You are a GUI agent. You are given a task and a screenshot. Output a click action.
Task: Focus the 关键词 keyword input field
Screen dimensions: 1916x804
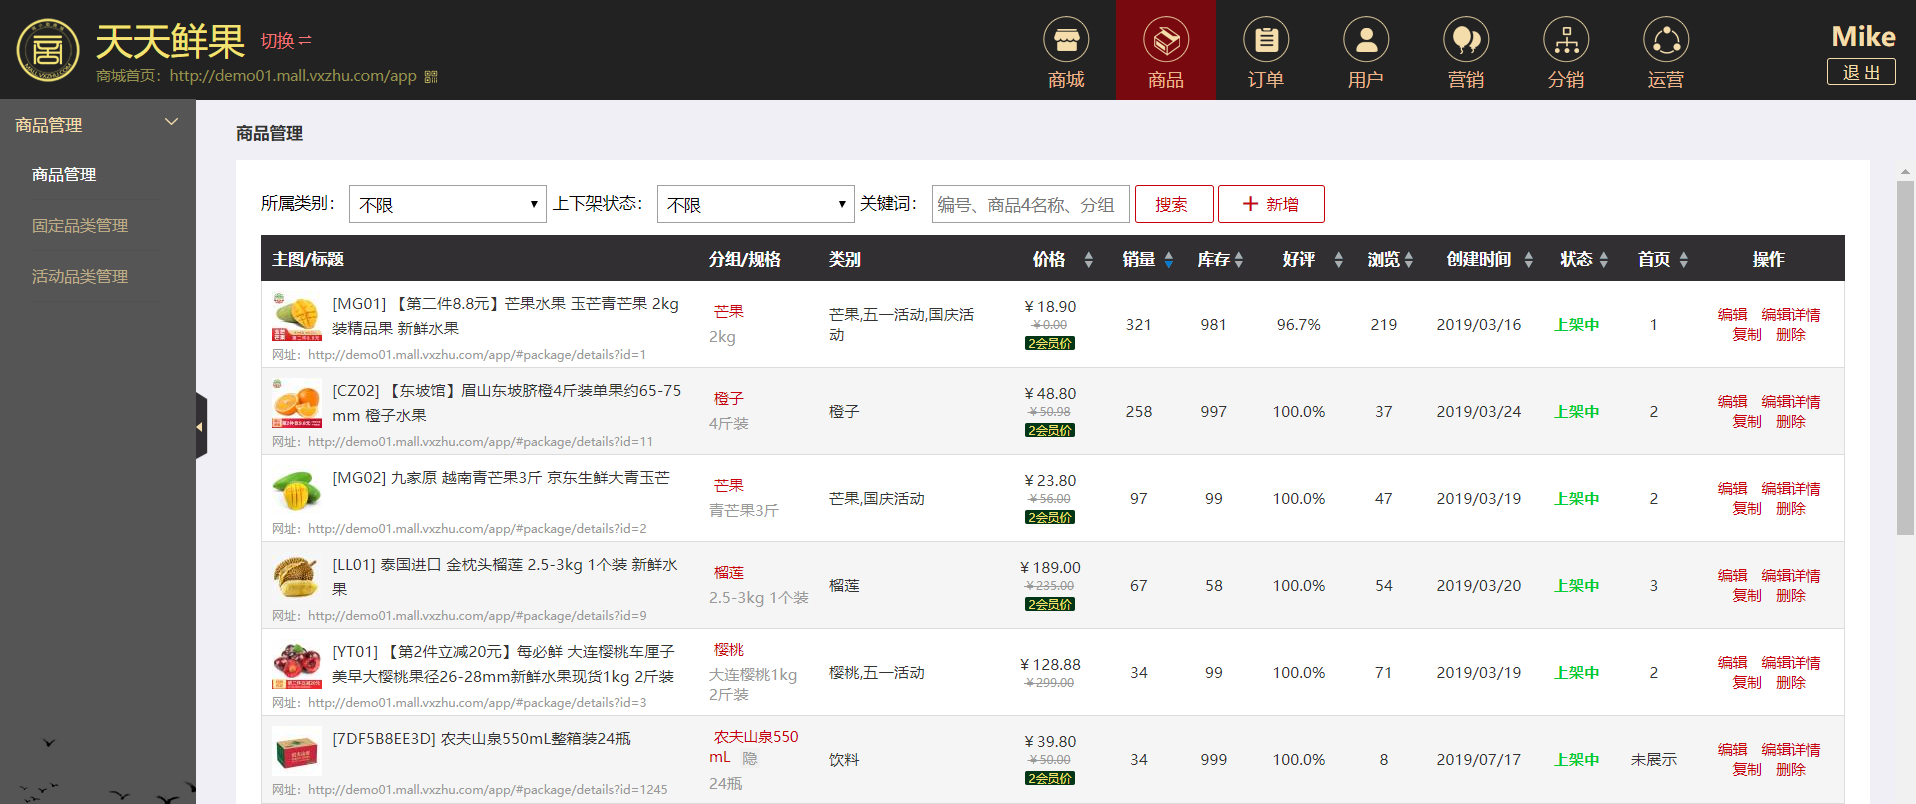(1030, 204)
